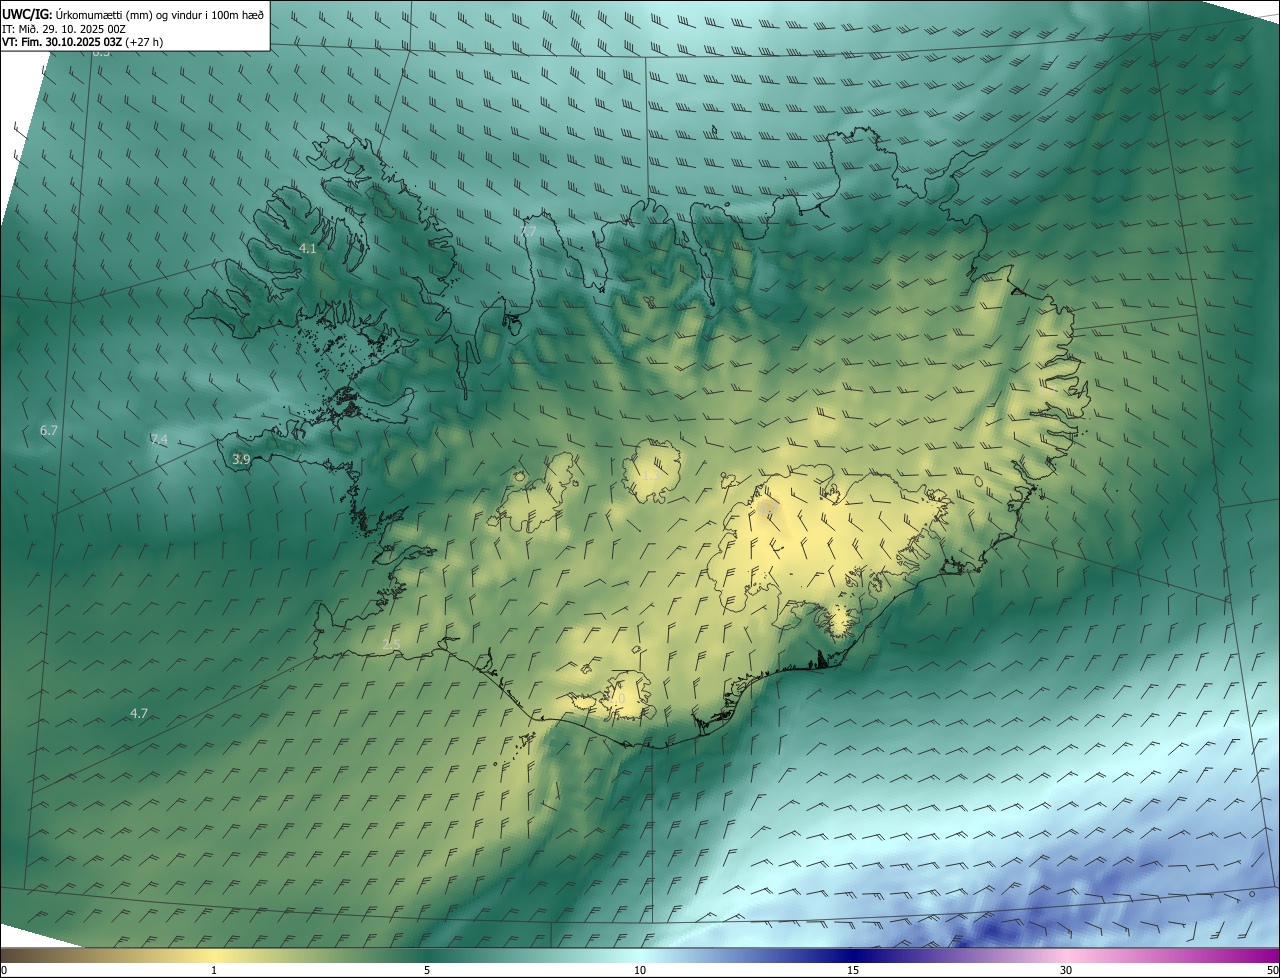Viewport: 1280px width, 978px height.
Task: Click the colour scale label "10"
Action: coord(640,970)
